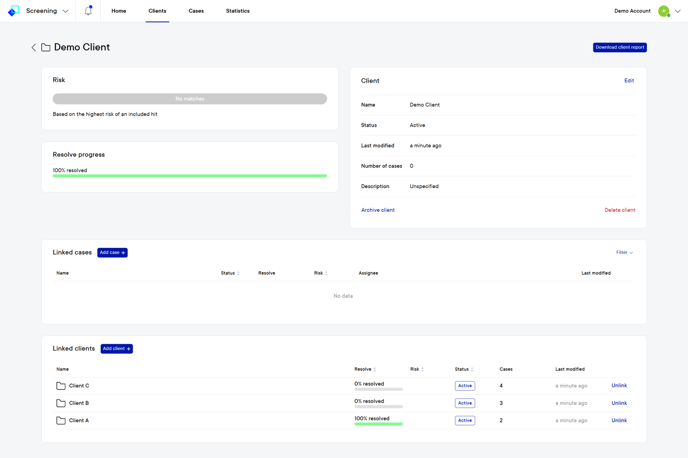The image size is (688, 458).
Task: Open the Statistics tab
Action: click(x=238, y=11)
